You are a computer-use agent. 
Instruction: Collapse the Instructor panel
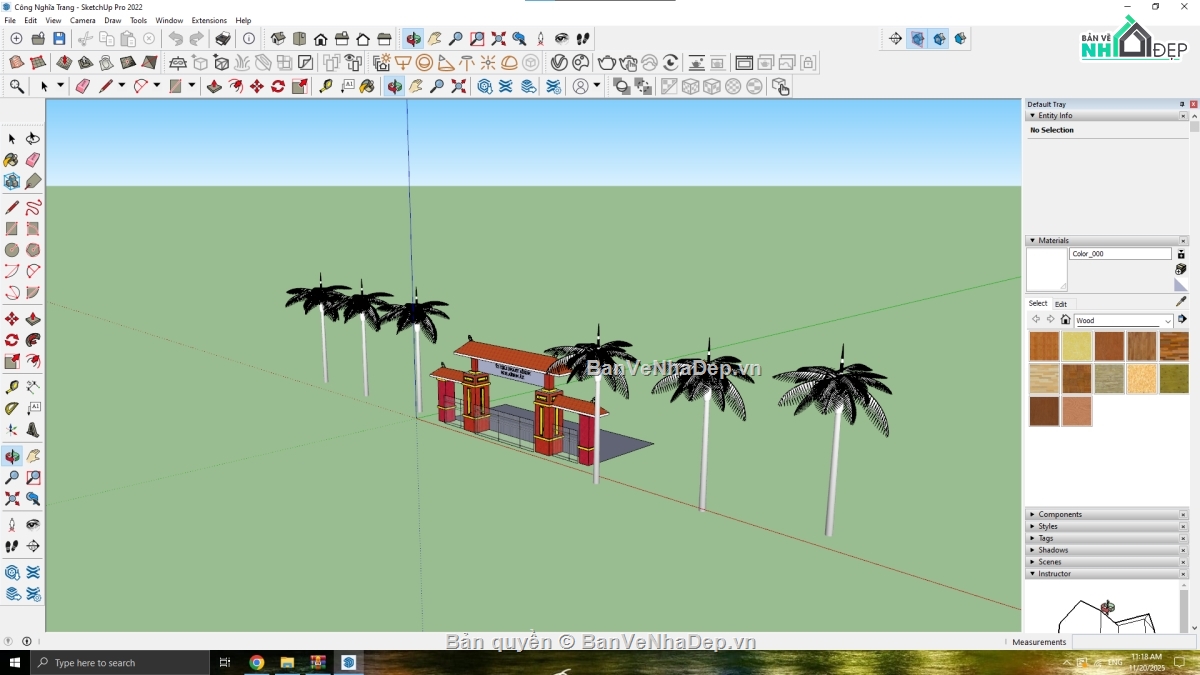[1032, 574]
